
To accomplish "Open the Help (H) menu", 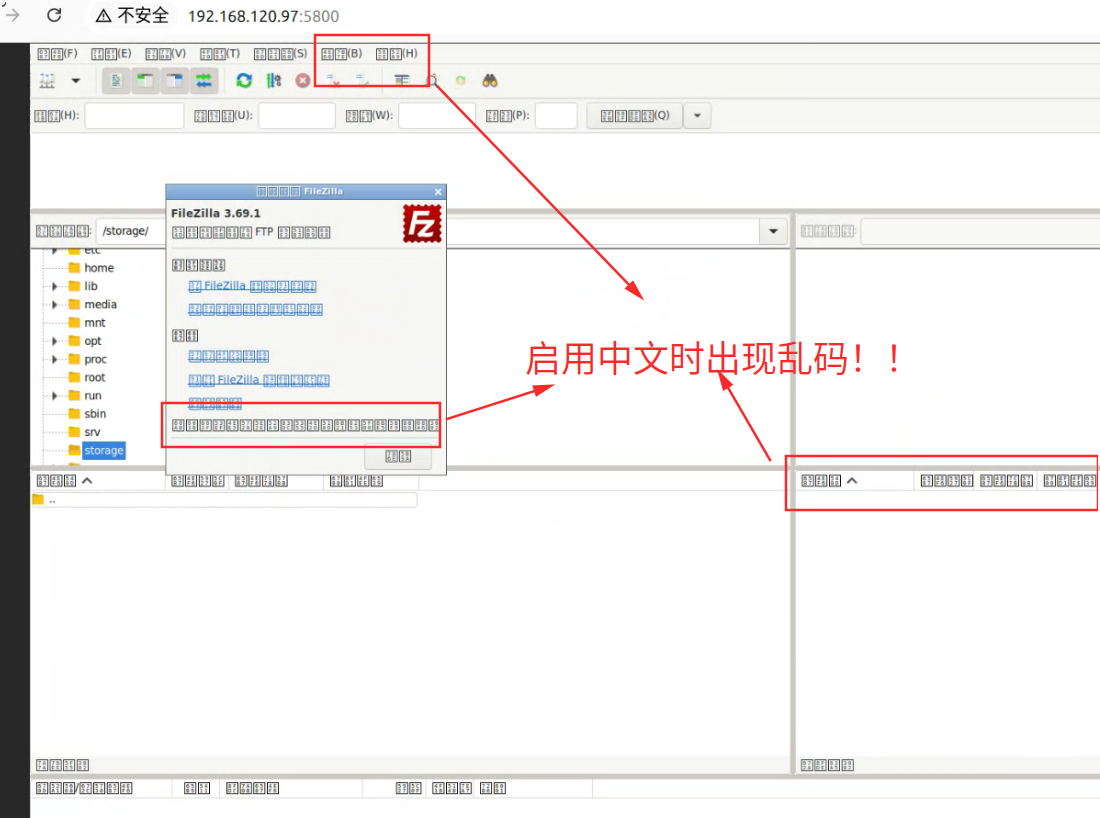I will tap(396, 53).
